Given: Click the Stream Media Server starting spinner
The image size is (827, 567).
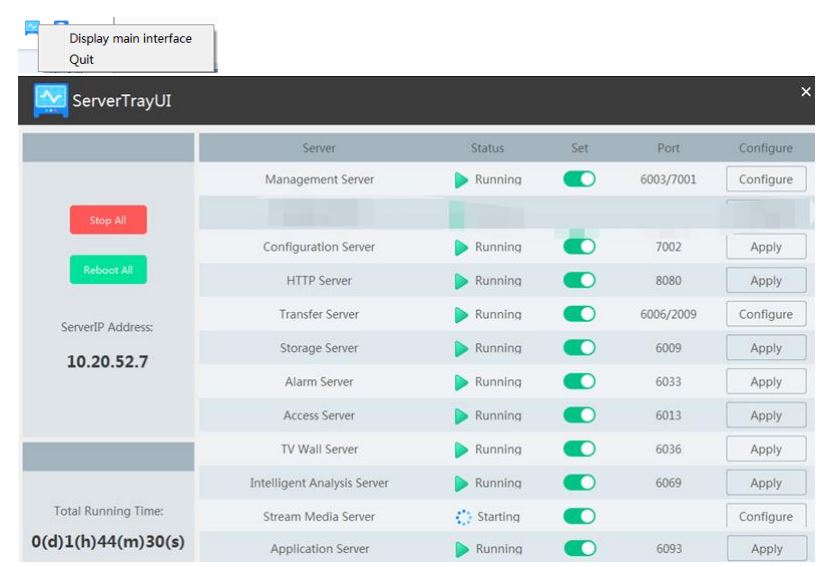Looking at the screenshot, I should [463, 517].
